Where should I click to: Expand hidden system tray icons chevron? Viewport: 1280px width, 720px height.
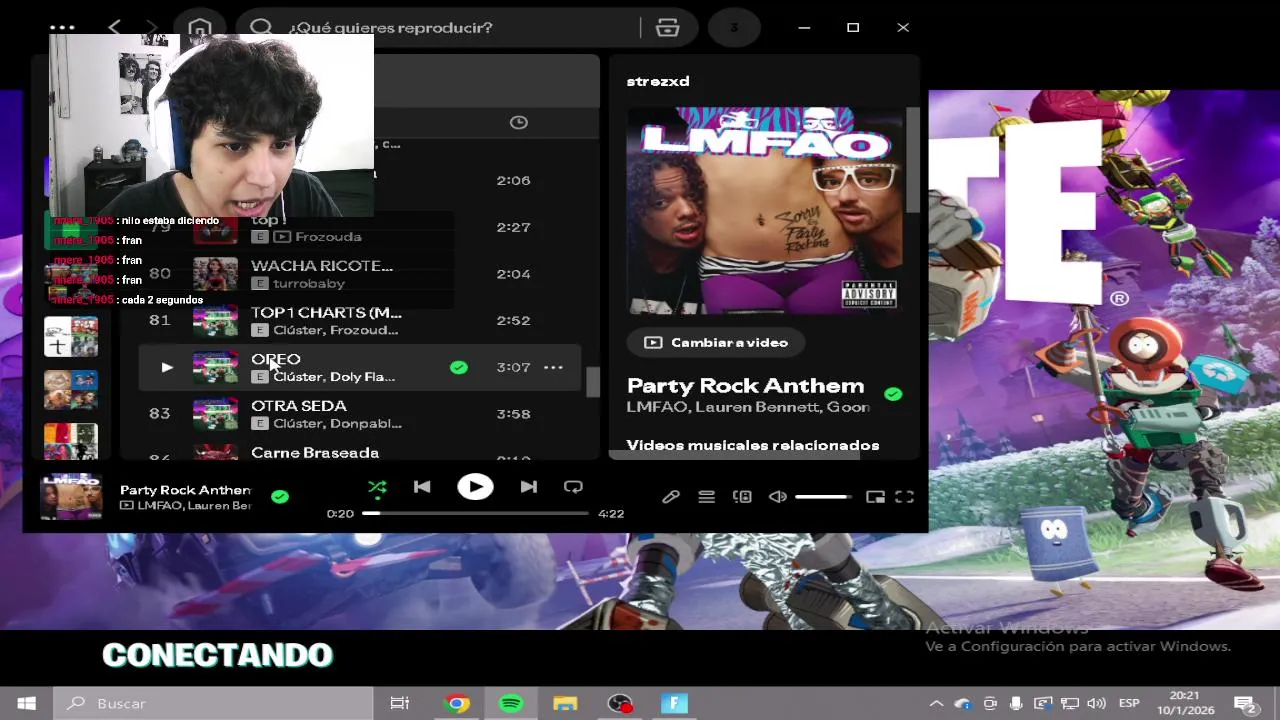click(x=936, y=704)
